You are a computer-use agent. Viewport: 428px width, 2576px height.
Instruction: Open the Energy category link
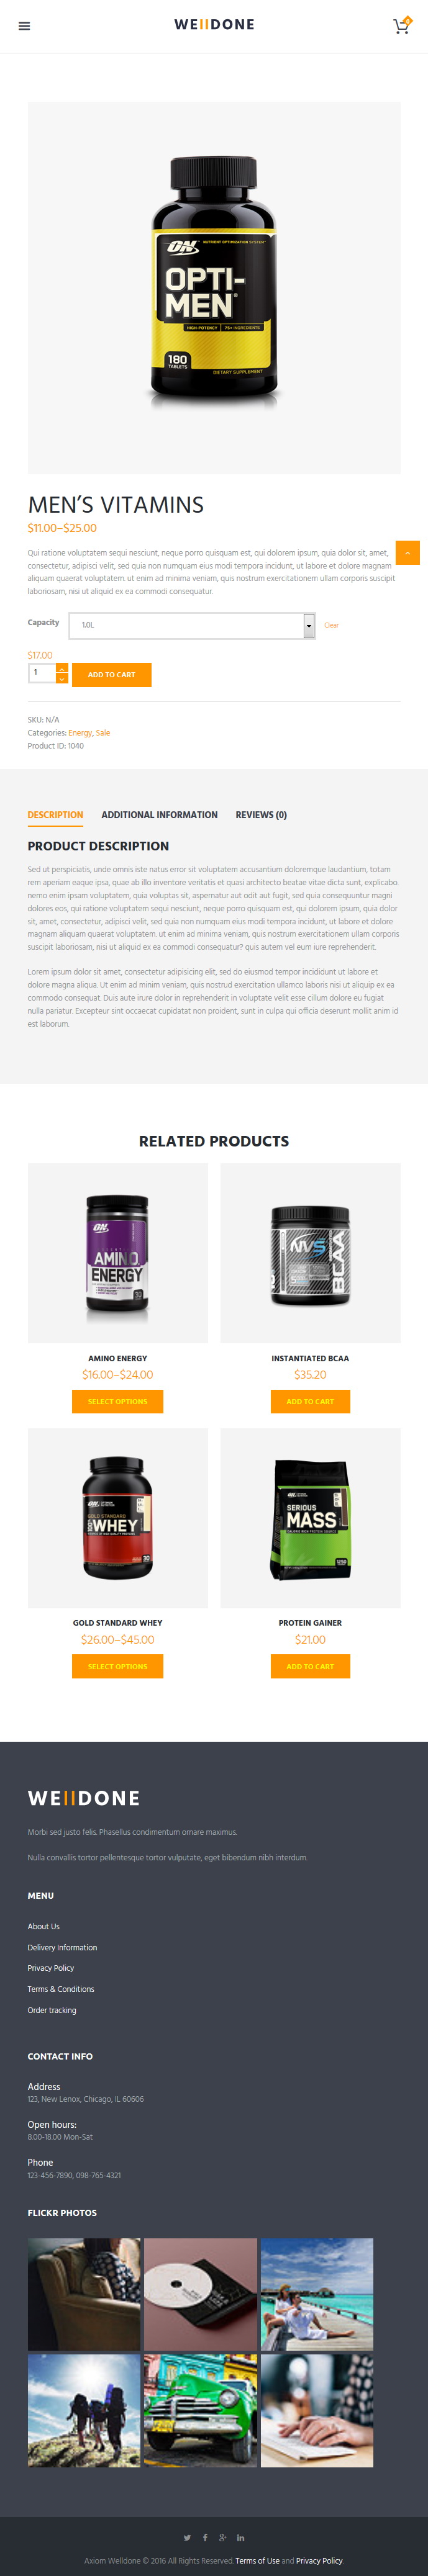pos(79,733)
